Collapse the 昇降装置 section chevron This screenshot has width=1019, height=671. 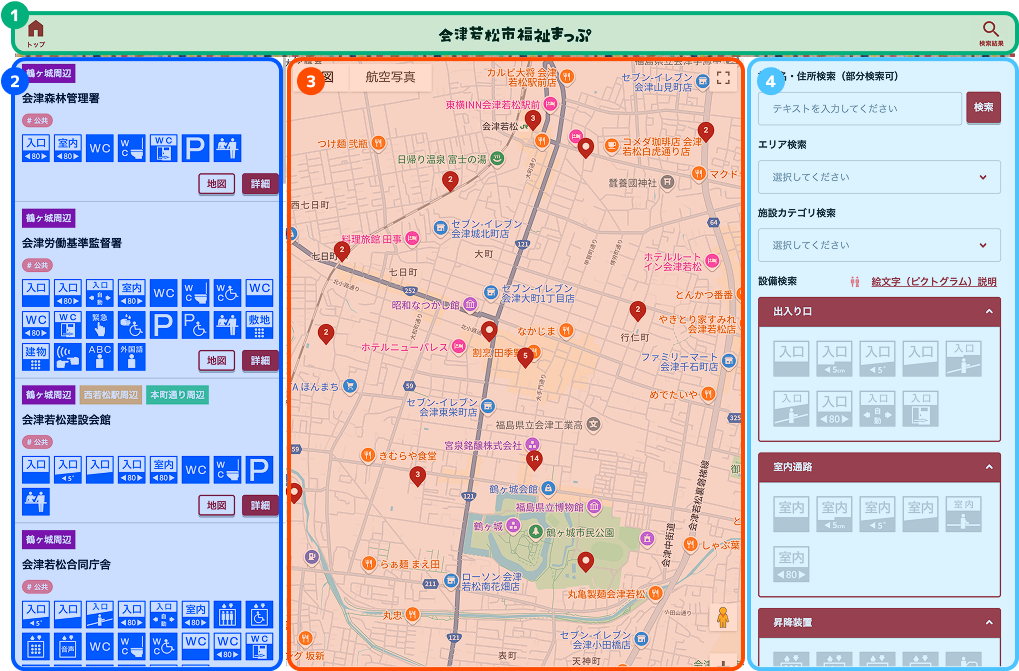coord(988,622)
